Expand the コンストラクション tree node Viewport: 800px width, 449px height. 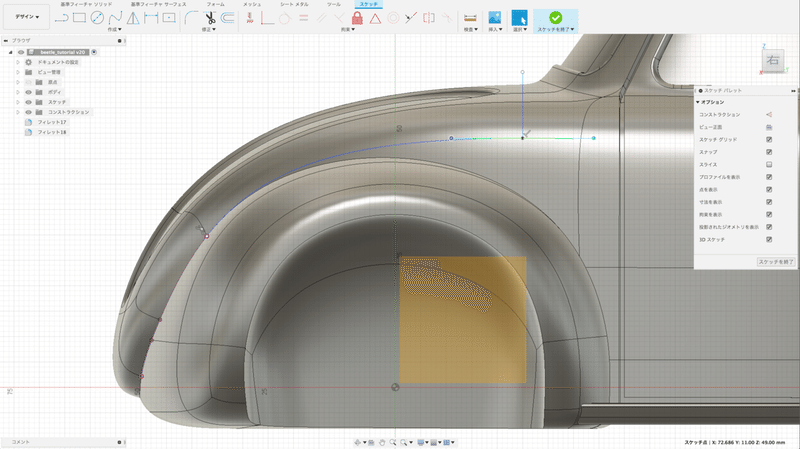pyautogui.click(x=17, y=112)
